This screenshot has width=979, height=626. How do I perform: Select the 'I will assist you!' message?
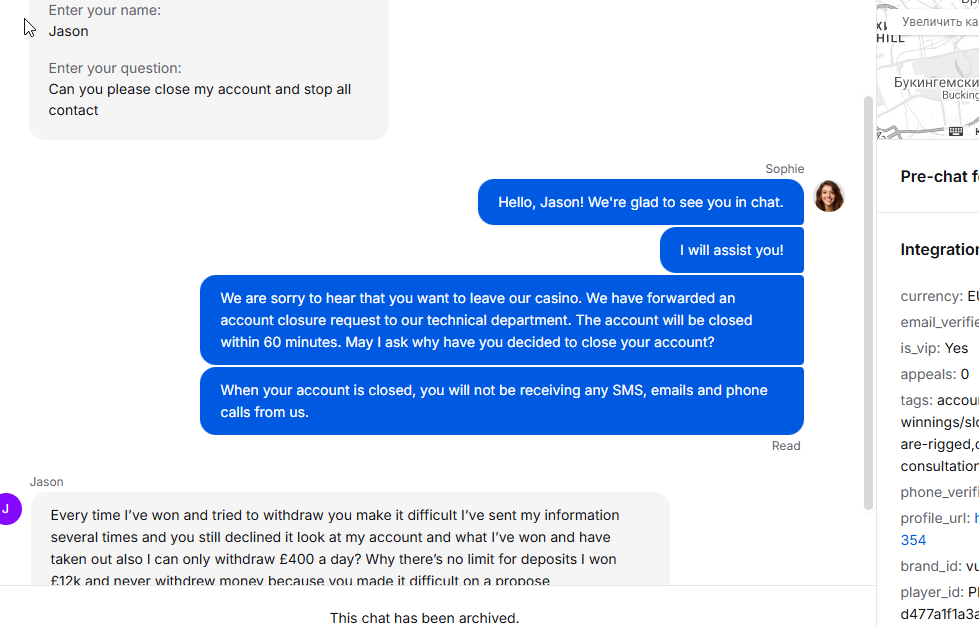point(732,250)
